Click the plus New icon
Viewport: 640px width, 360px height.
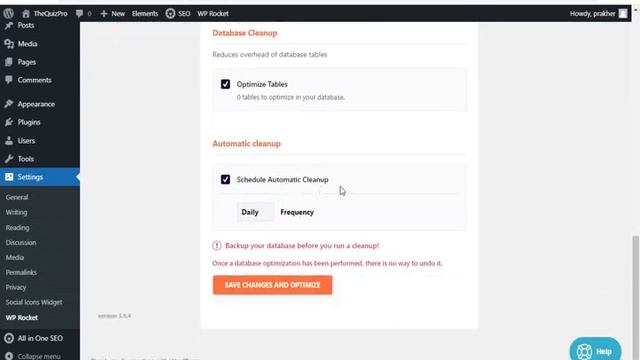pyautogui.click(x=104, y=13)
